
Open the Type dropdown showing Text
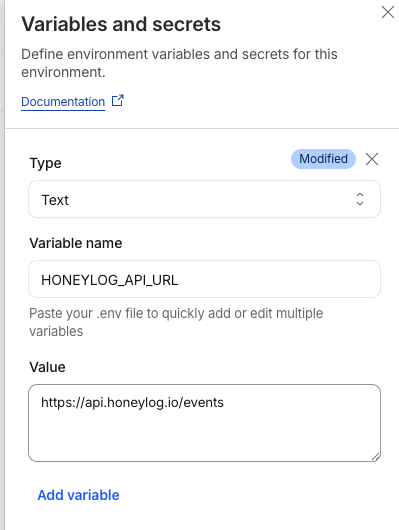(x=205, y=199)
